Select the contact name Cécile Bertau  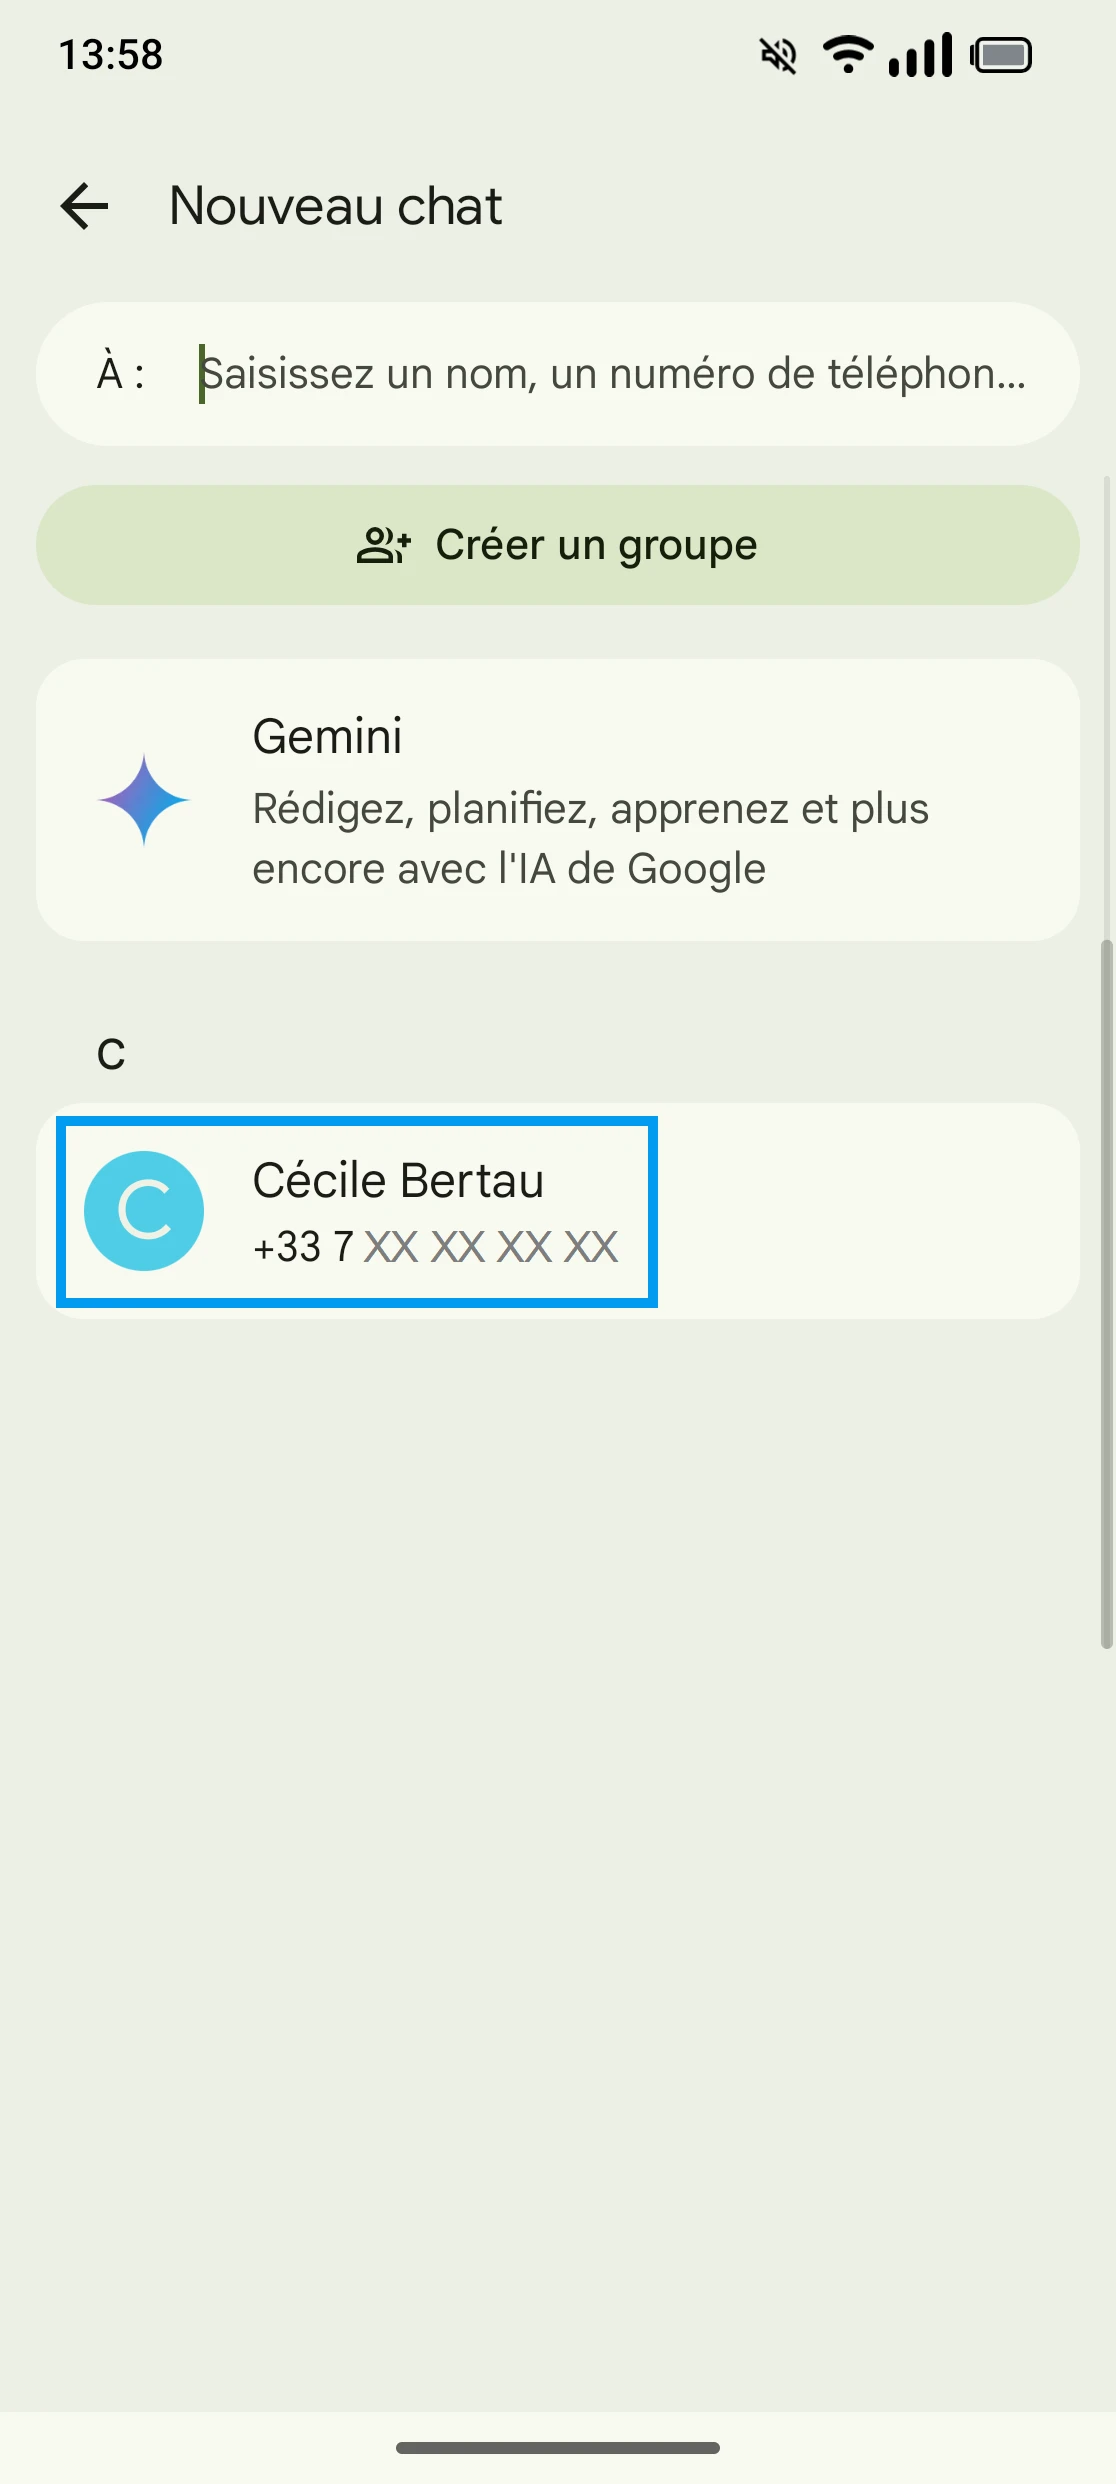click(x=398, y=1181)
